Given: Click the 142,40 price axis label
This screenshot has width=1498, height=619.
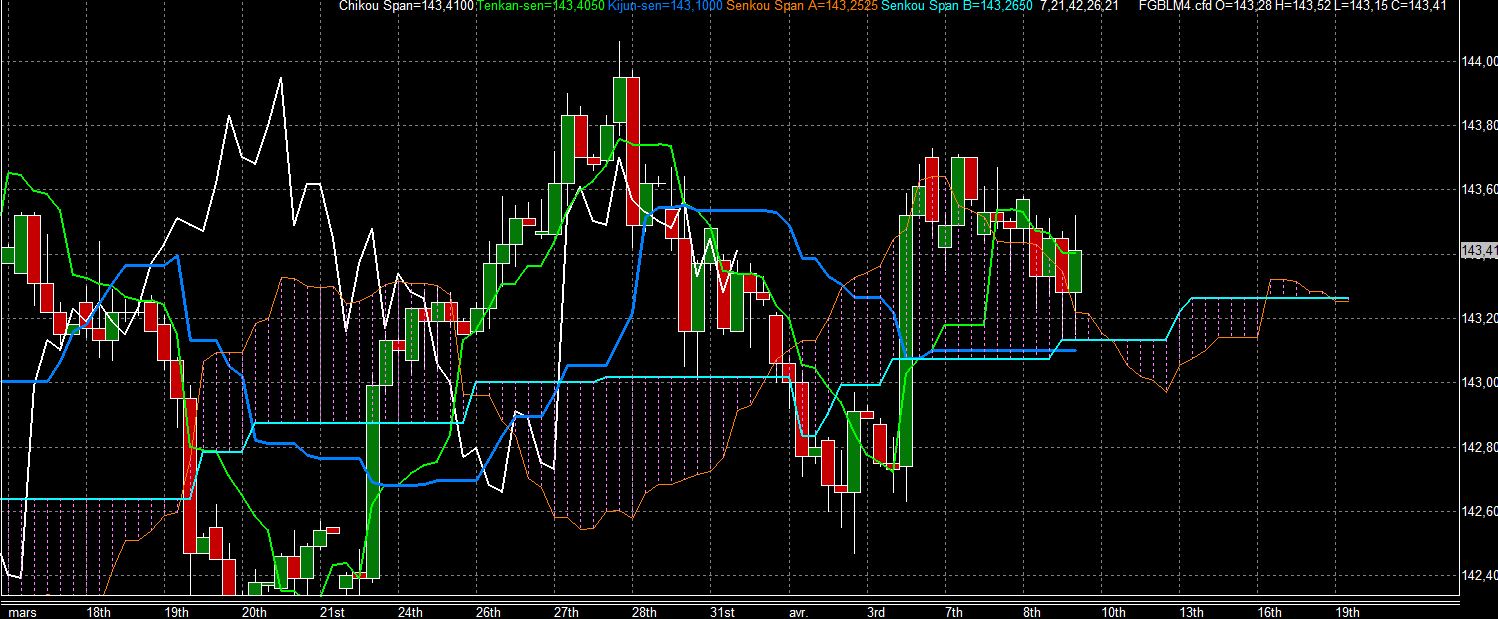Looking at the screenshot, I should (1480, 576).
